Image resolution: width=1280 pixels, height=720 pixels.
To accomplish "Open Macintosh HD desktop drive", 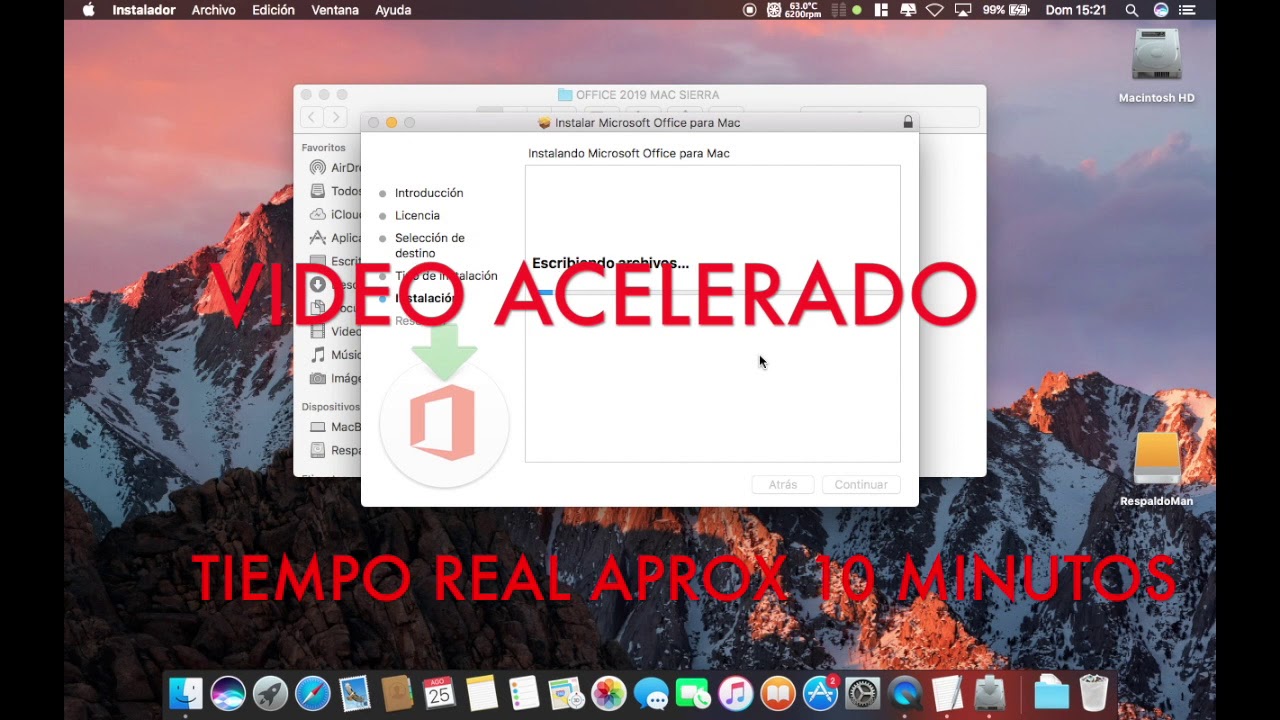I will point(1157,65).
